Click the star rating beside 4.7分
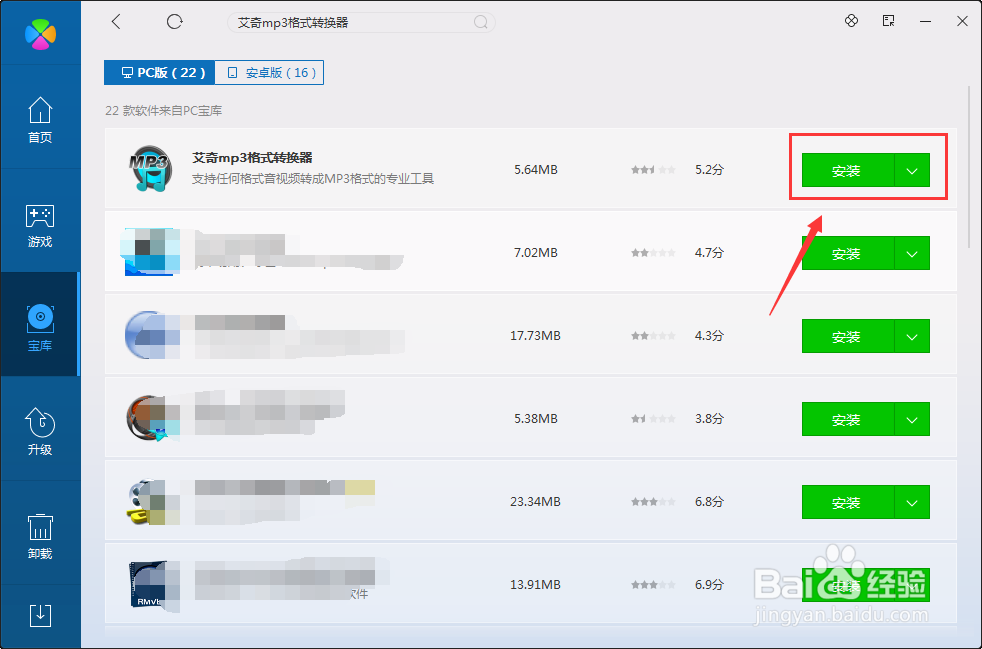 click(653, 252)
